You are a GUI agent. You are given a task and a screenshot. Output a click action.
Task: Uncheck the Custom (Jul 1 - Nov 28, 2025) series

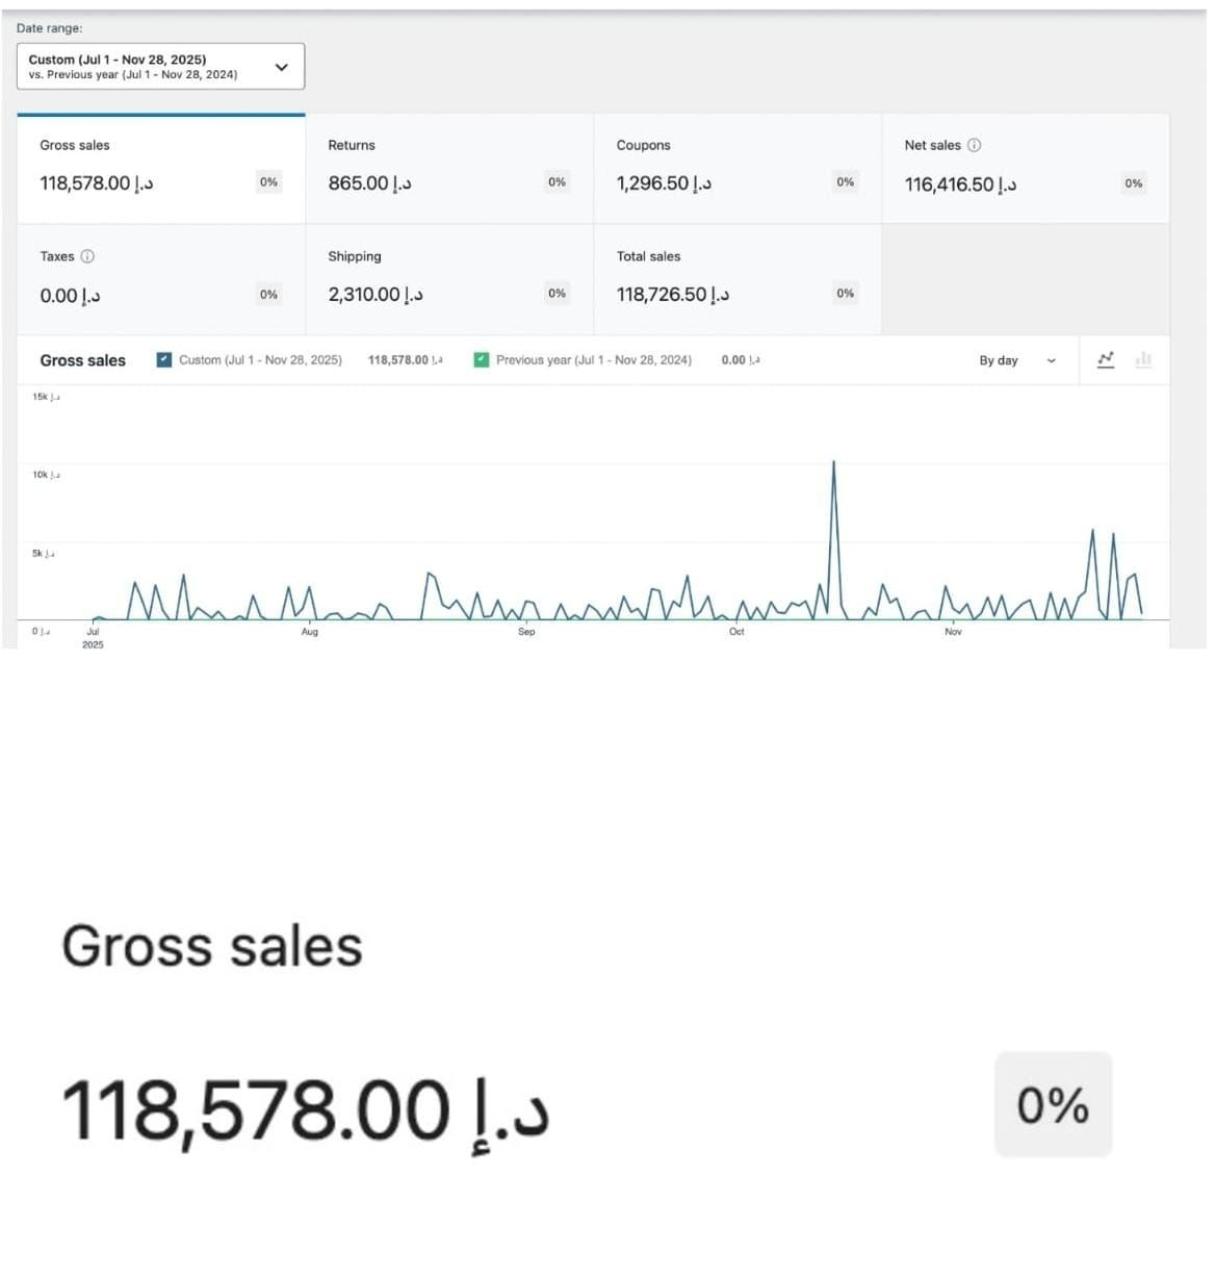click(163, 357)
